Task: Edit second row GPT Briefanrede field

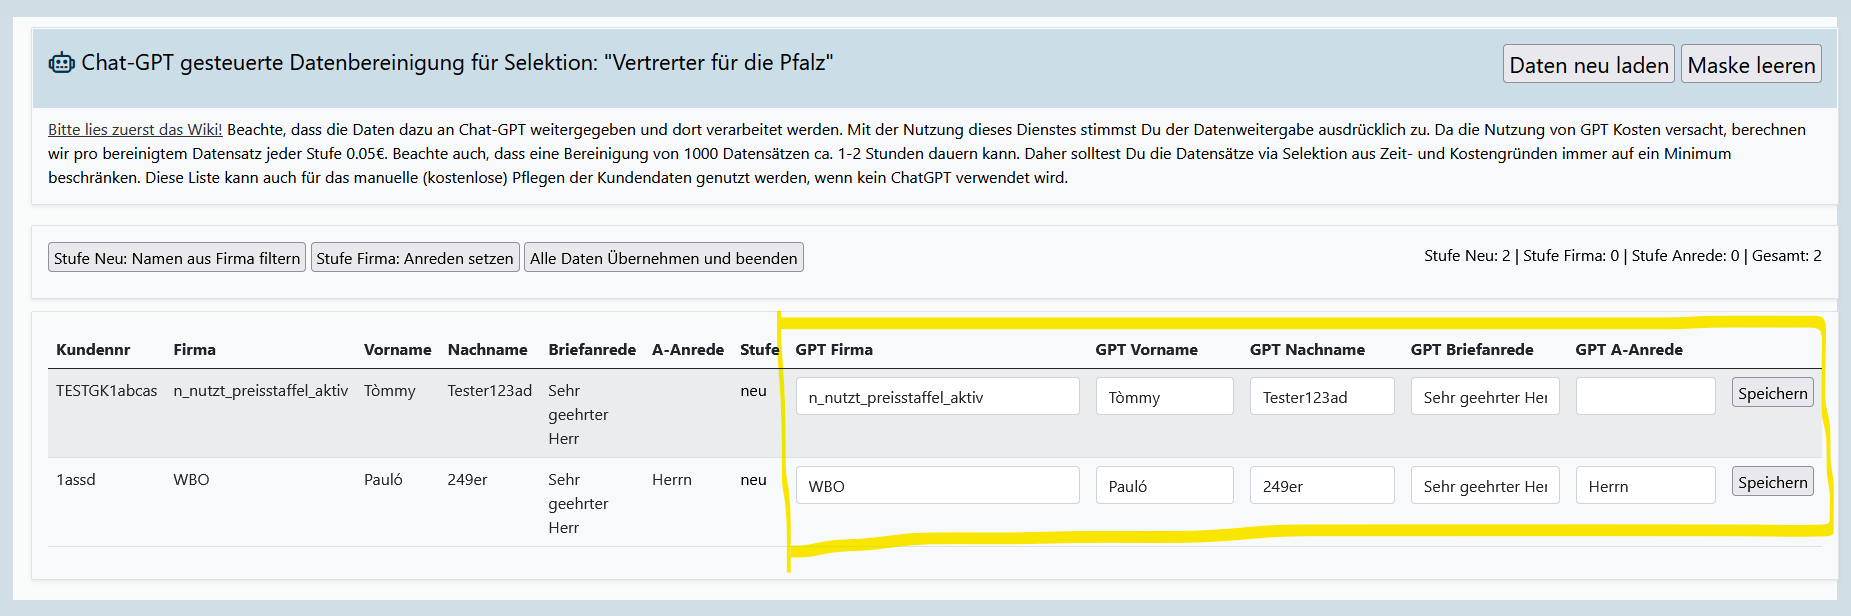Action: pos(1484,486)
